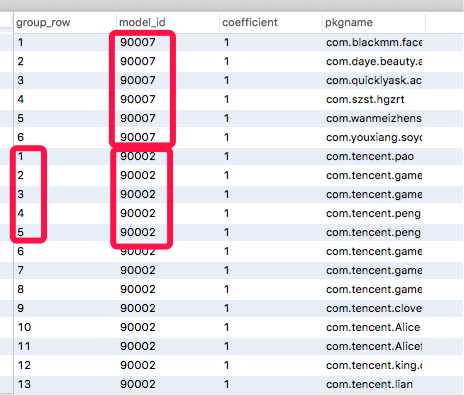
Task: Click coefficient 1 in com.tencent.lian row
Action: click(227, 384)
